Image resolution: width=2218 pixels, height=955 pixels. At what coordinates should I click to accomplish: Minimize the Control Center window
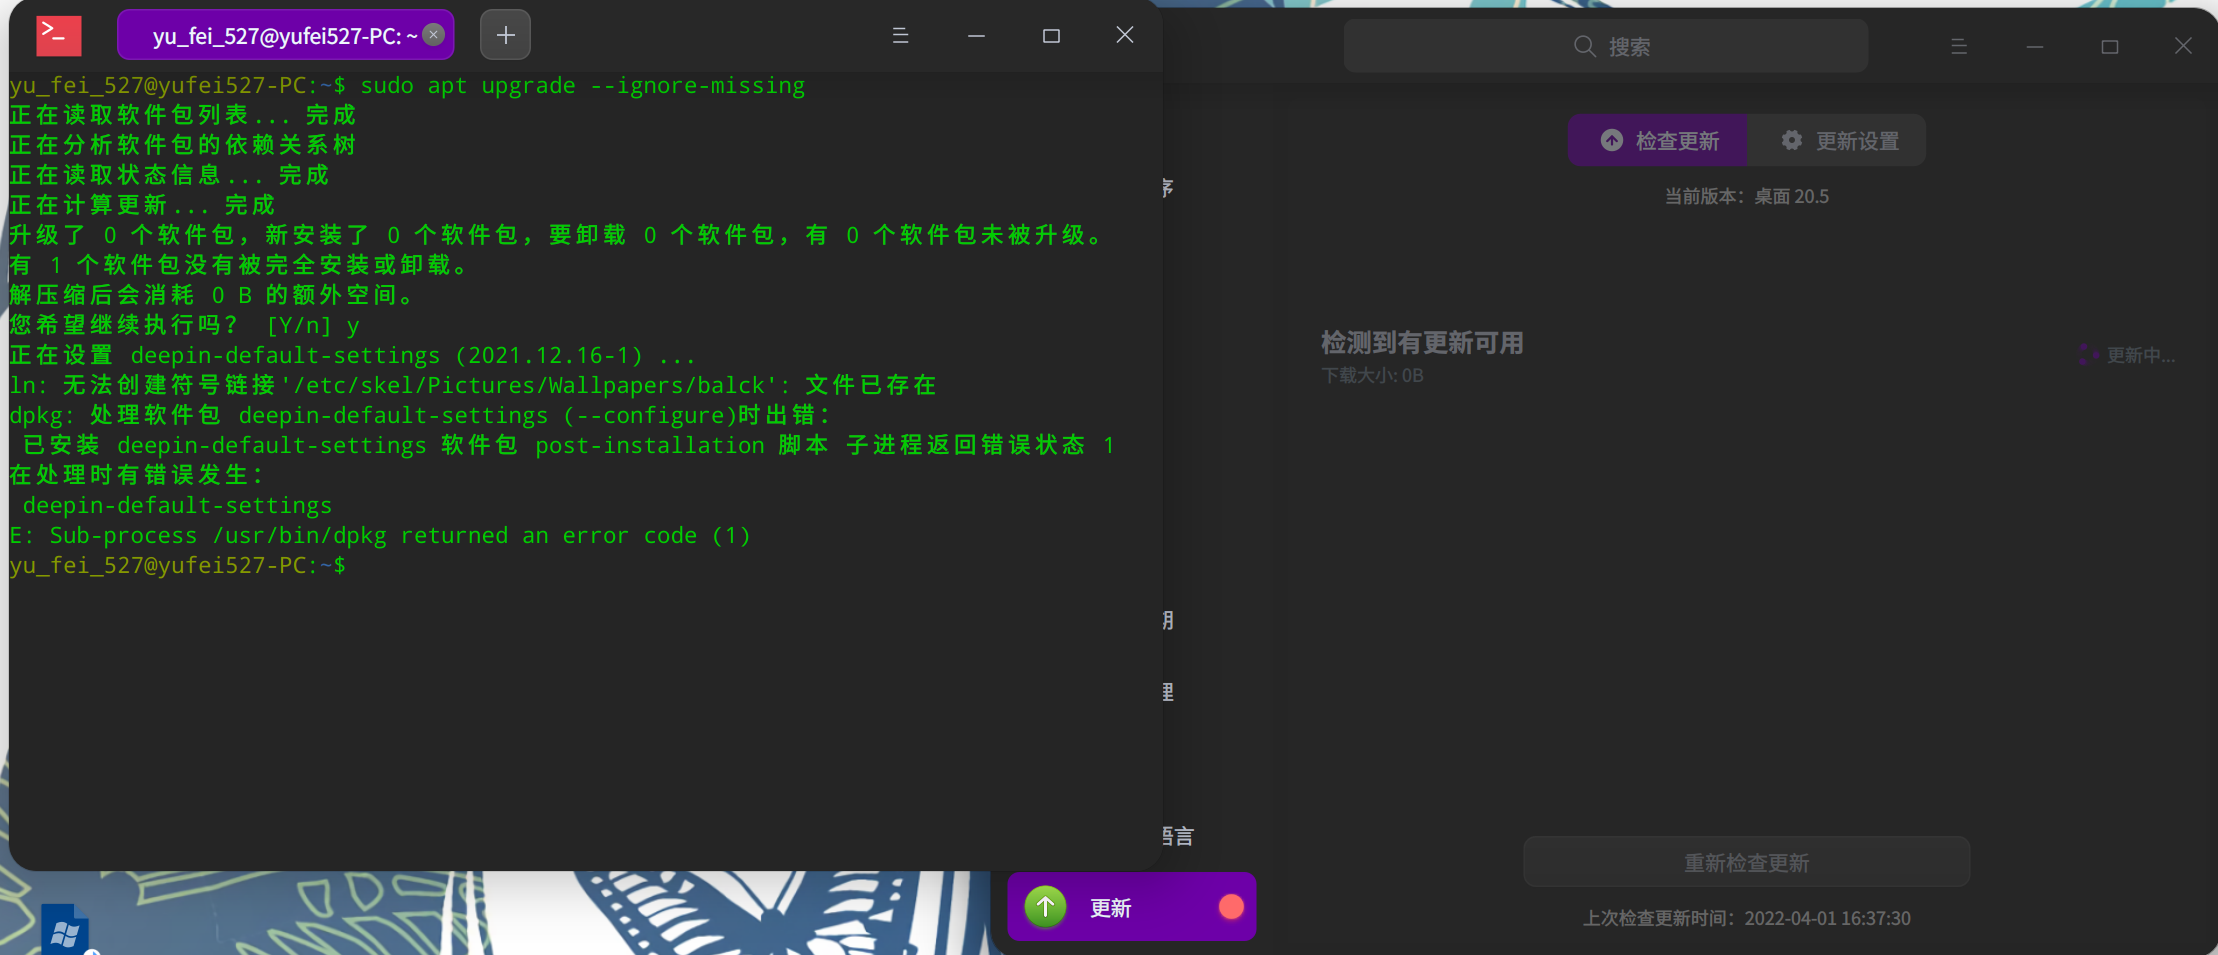2034,46
